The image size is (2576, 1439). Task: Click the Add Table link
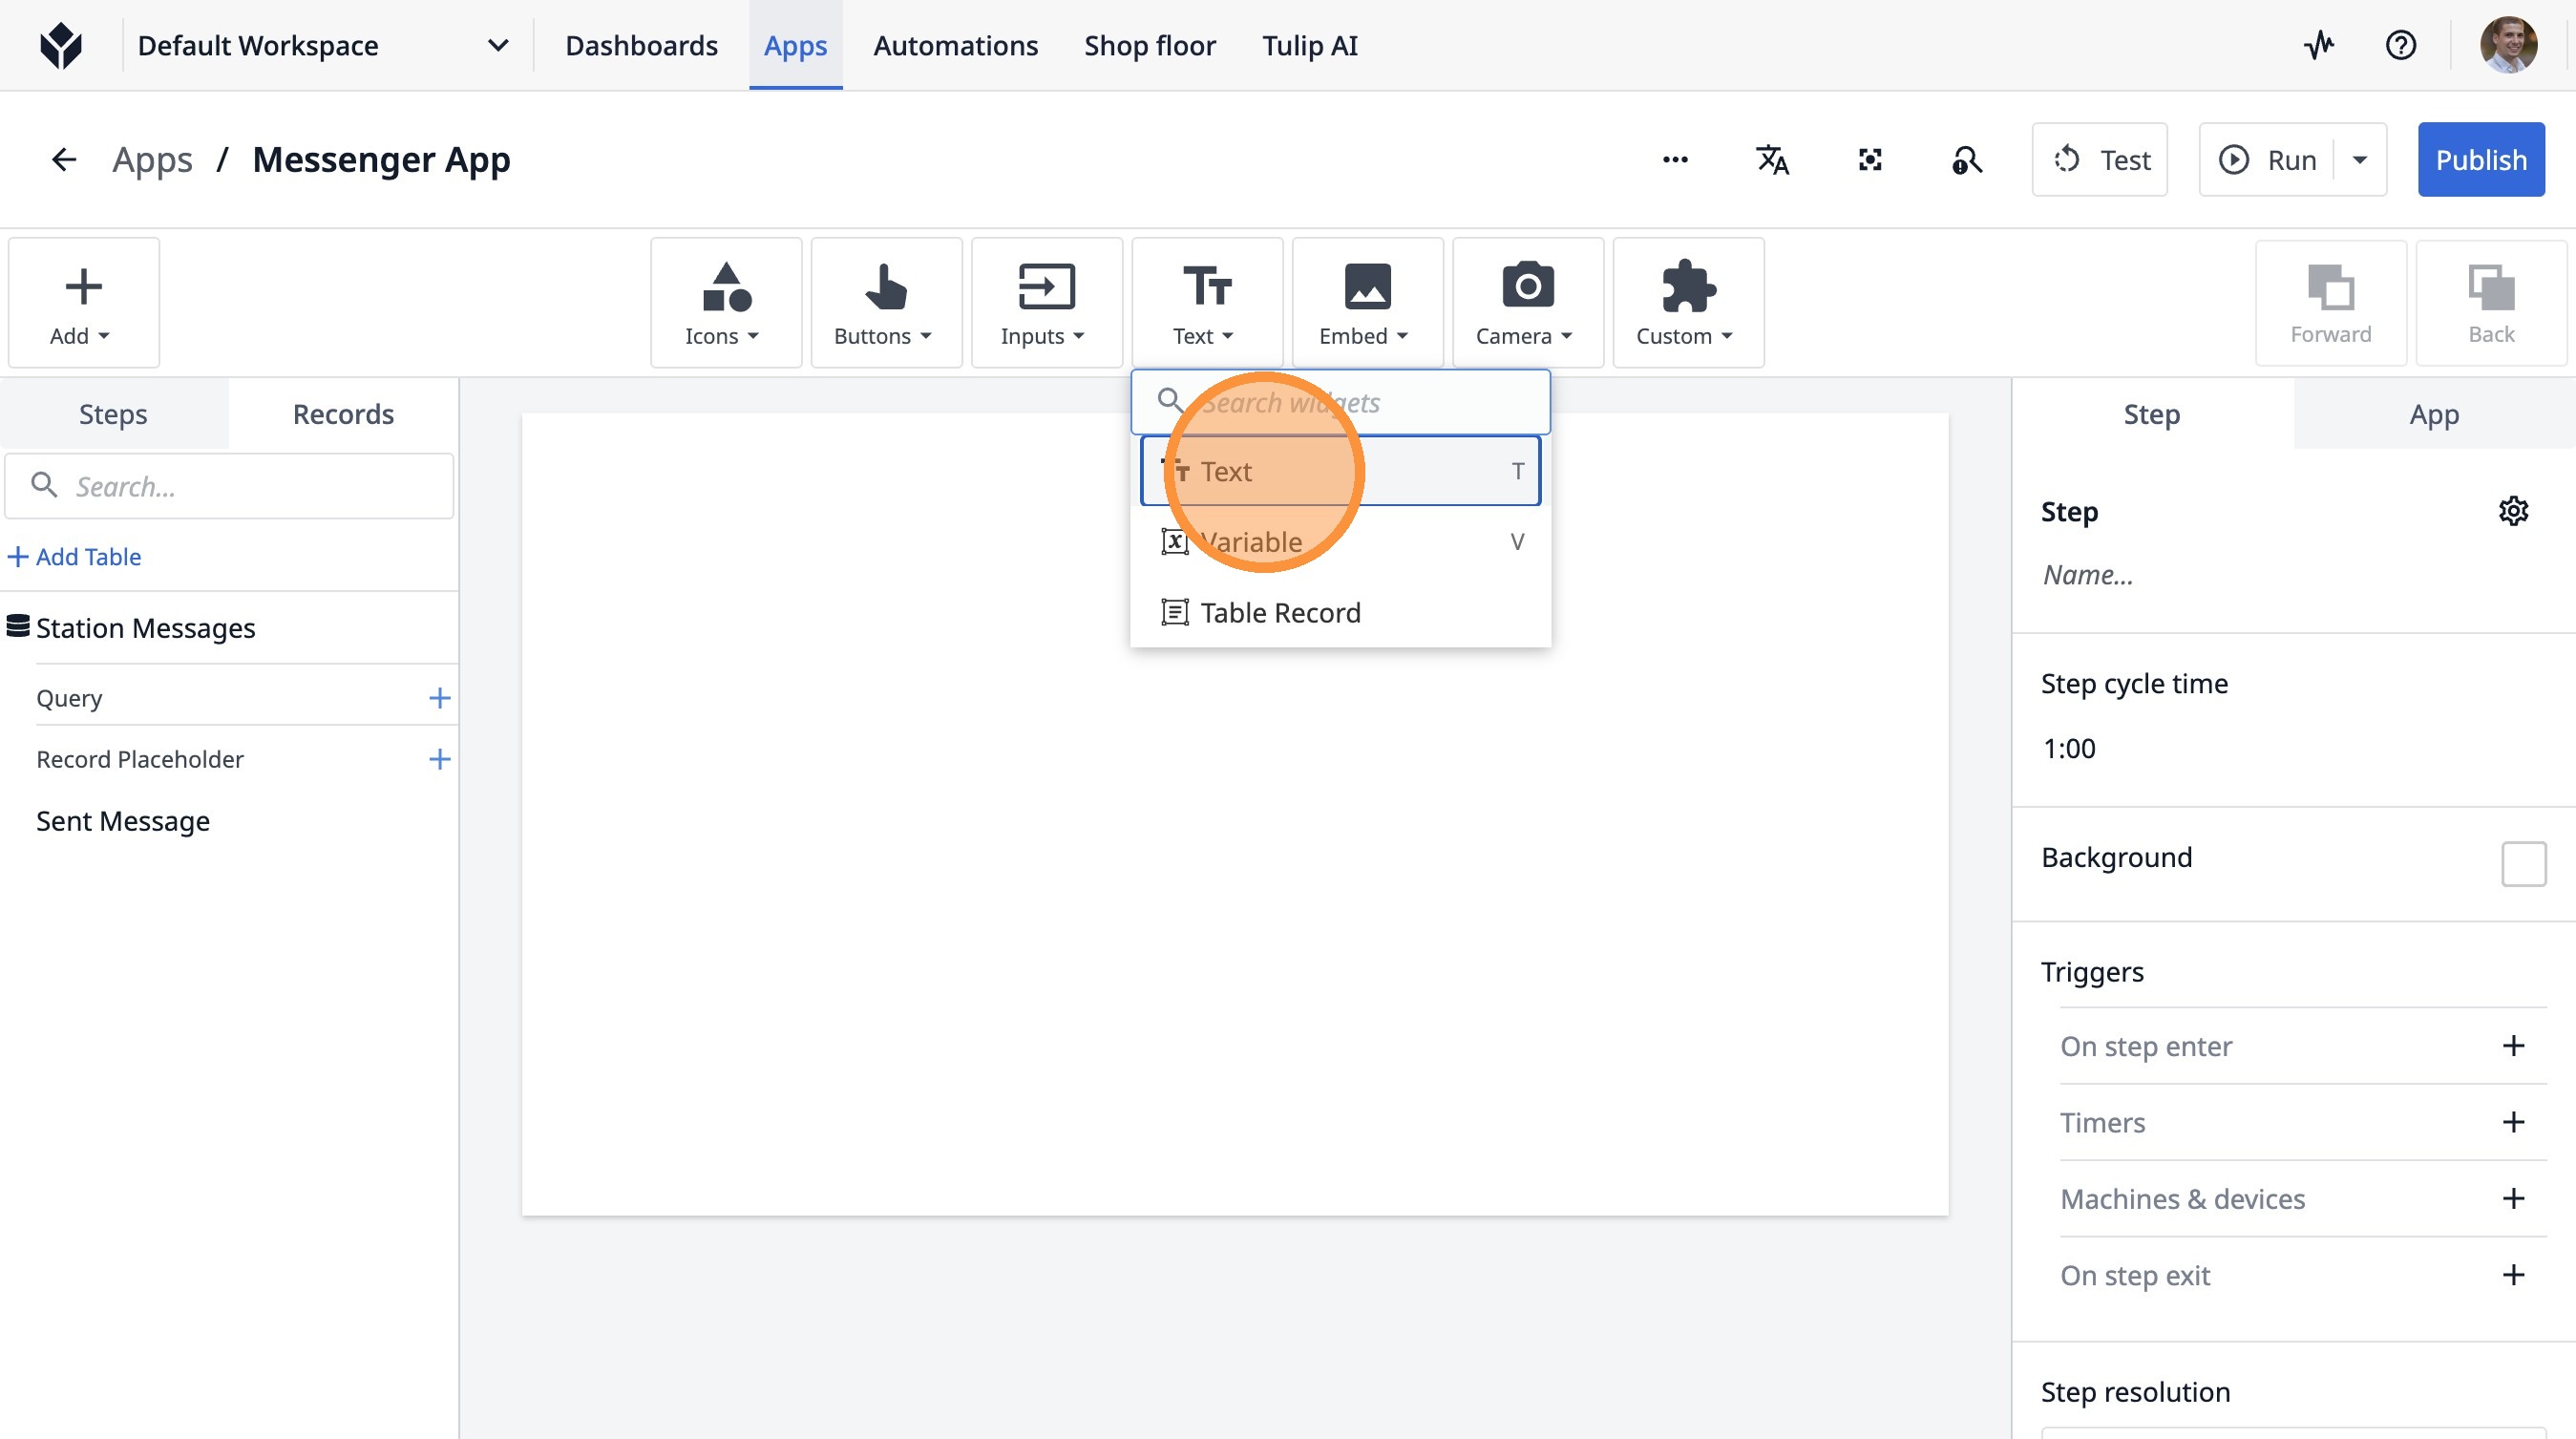[x=76, y=557]
